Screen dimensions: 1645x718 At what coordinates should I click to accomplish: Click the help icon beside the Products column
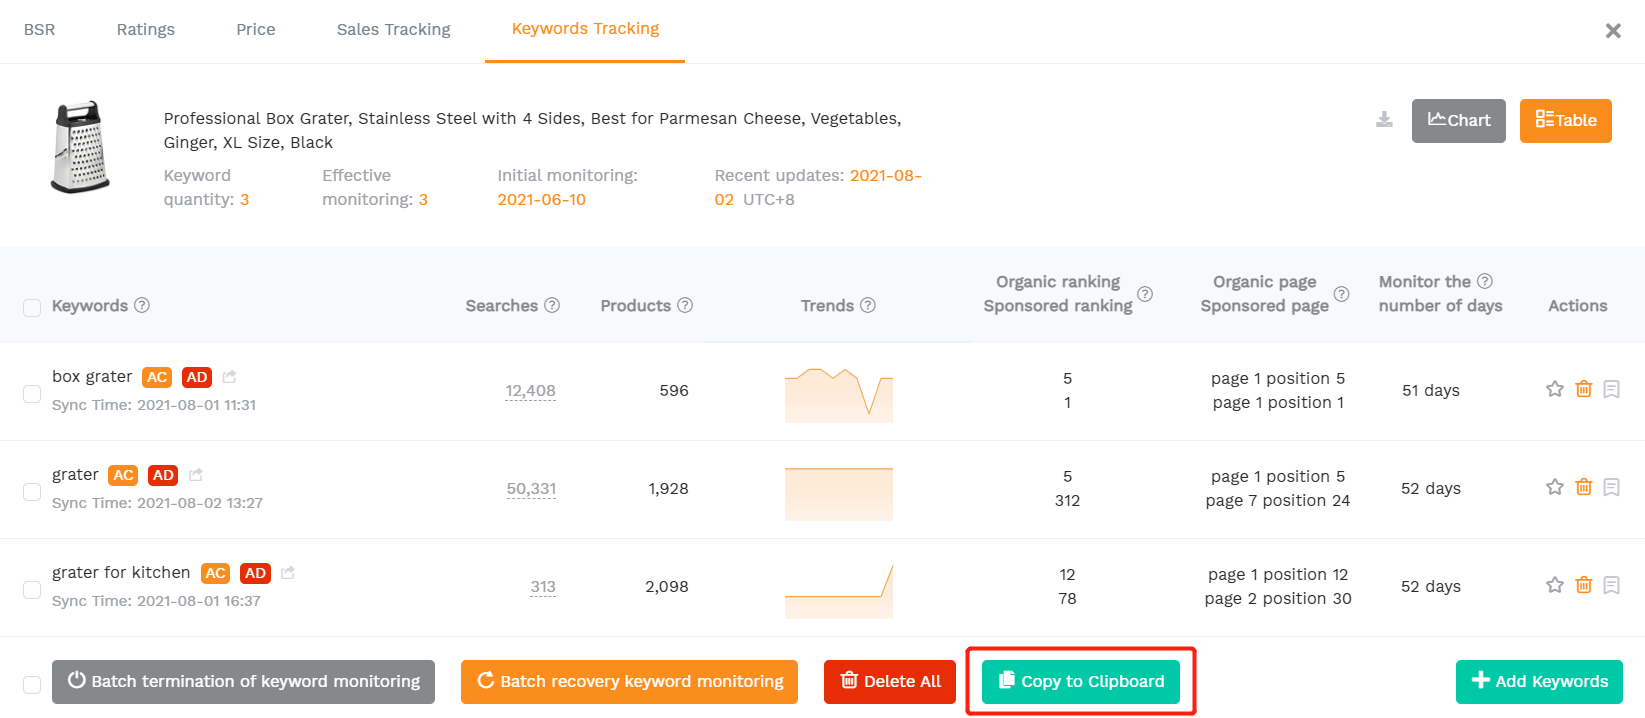tap(685, 305)
